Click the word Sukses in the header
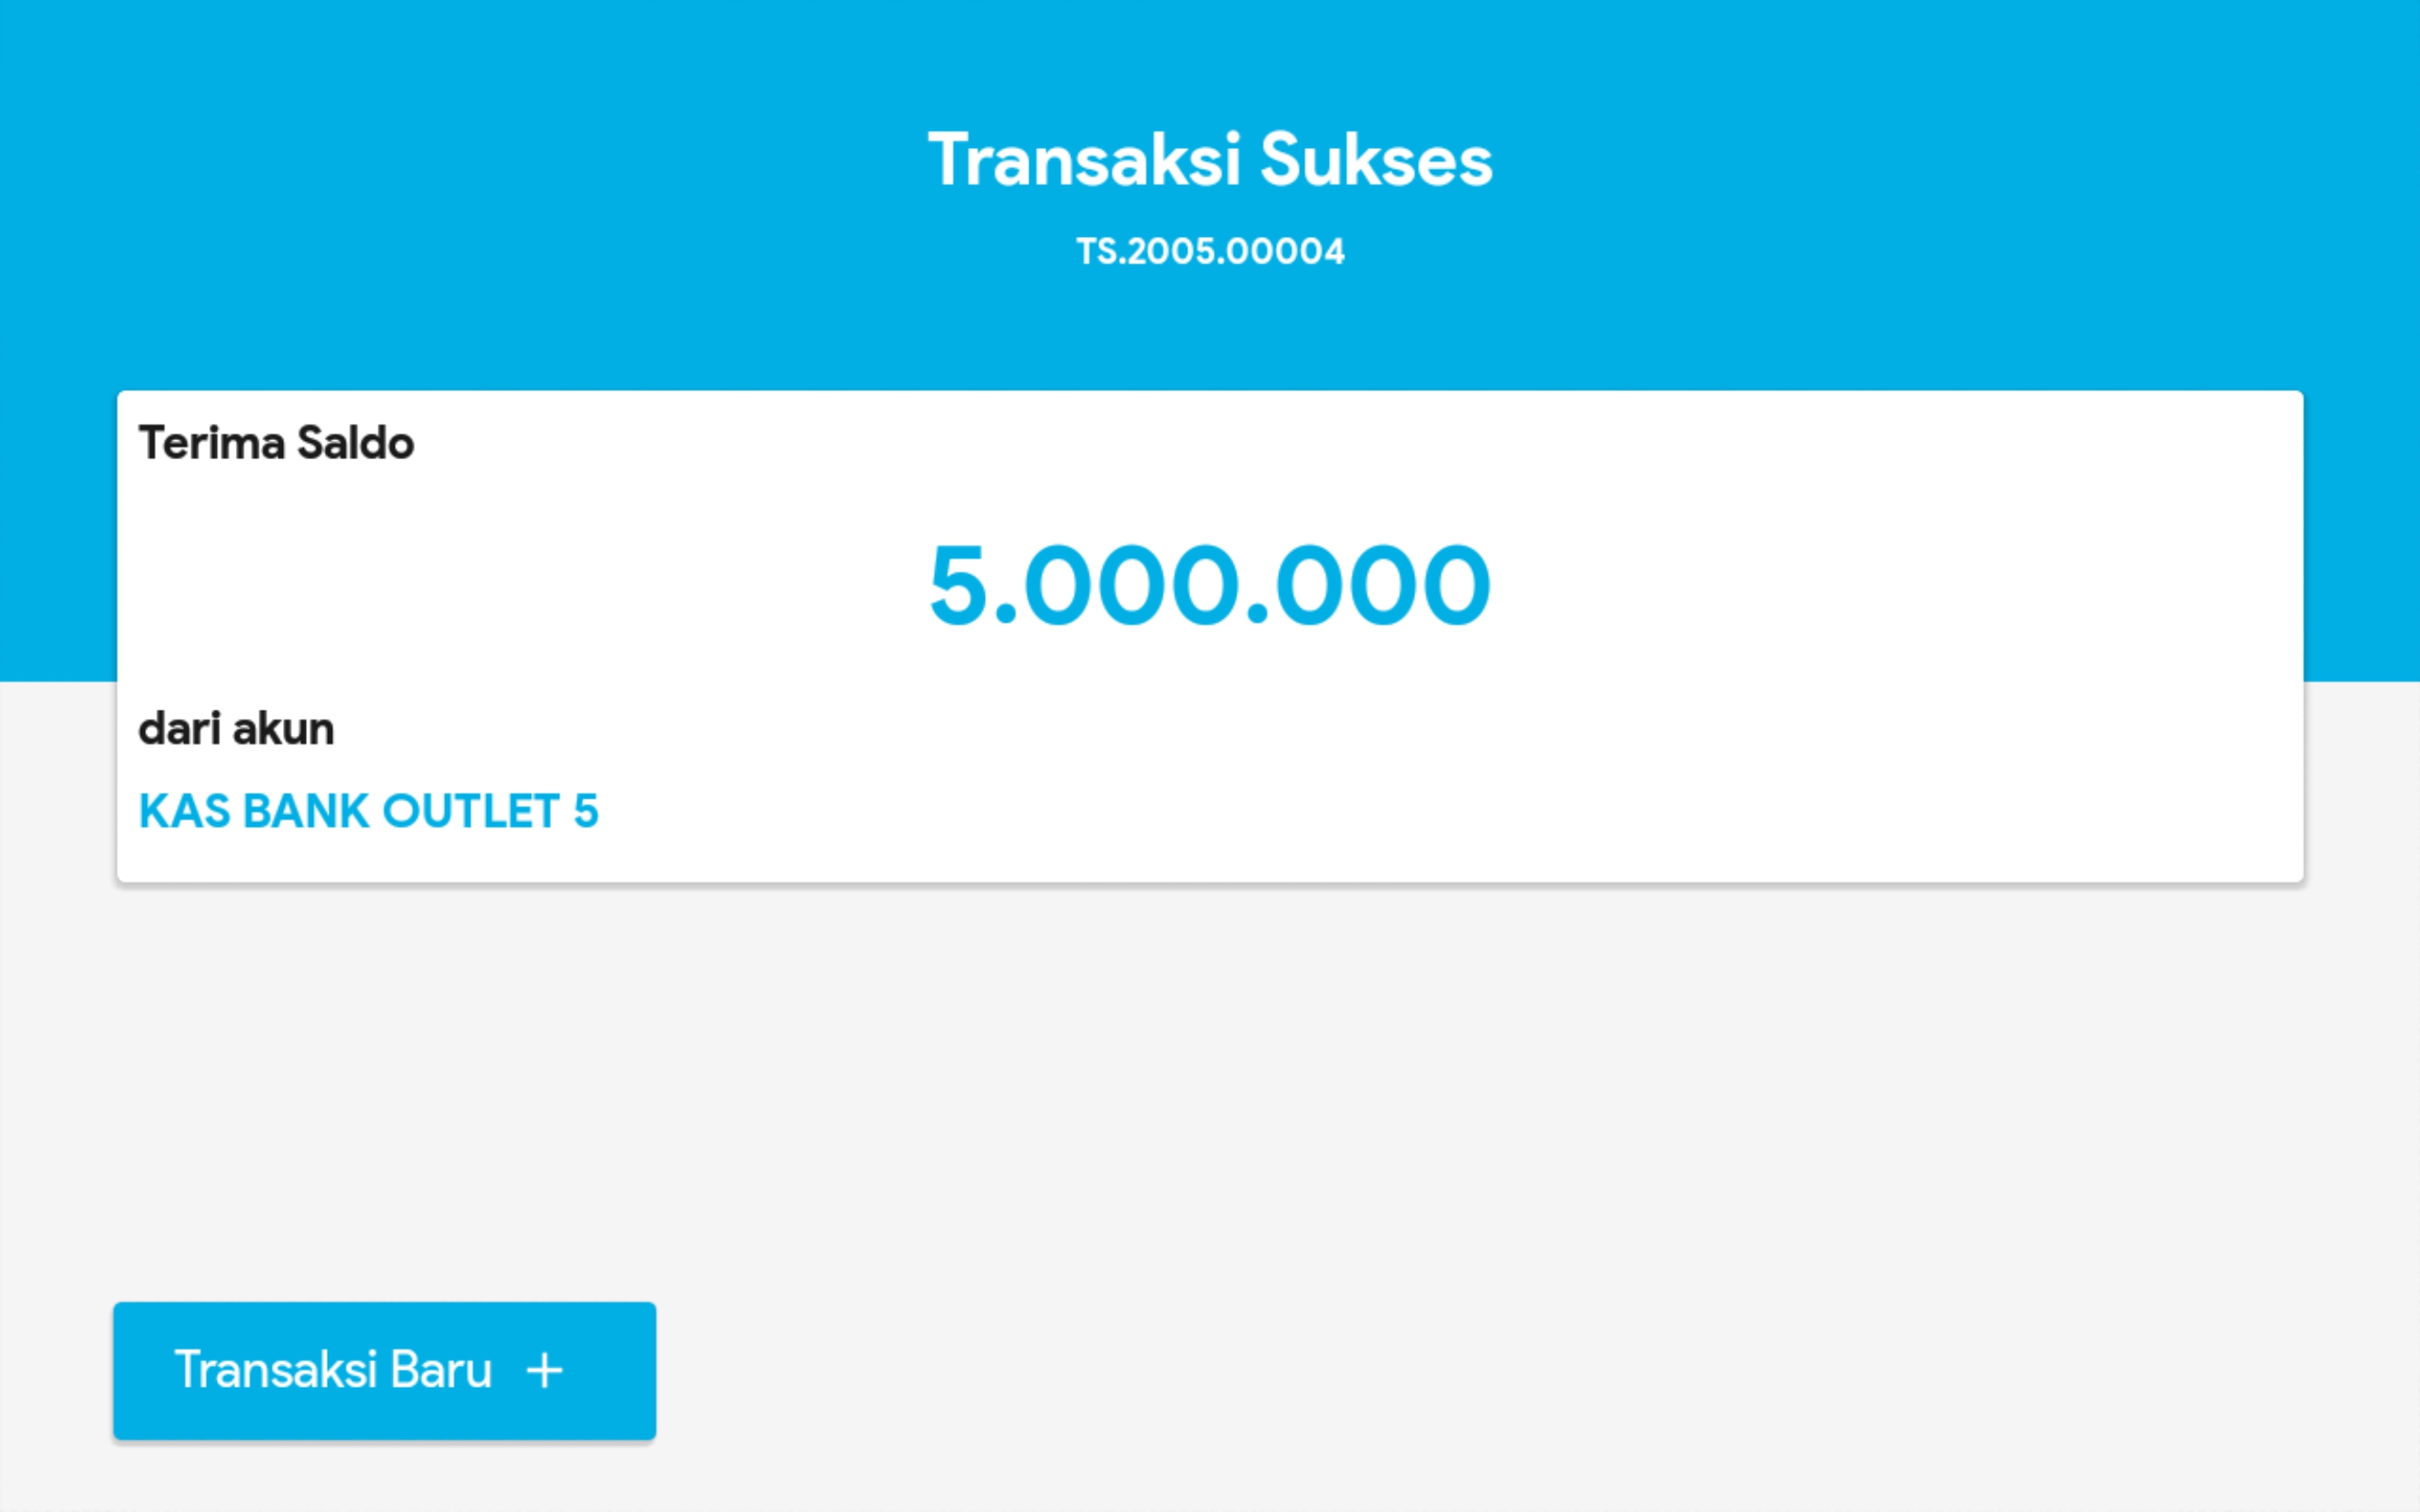 (1376, 160)
